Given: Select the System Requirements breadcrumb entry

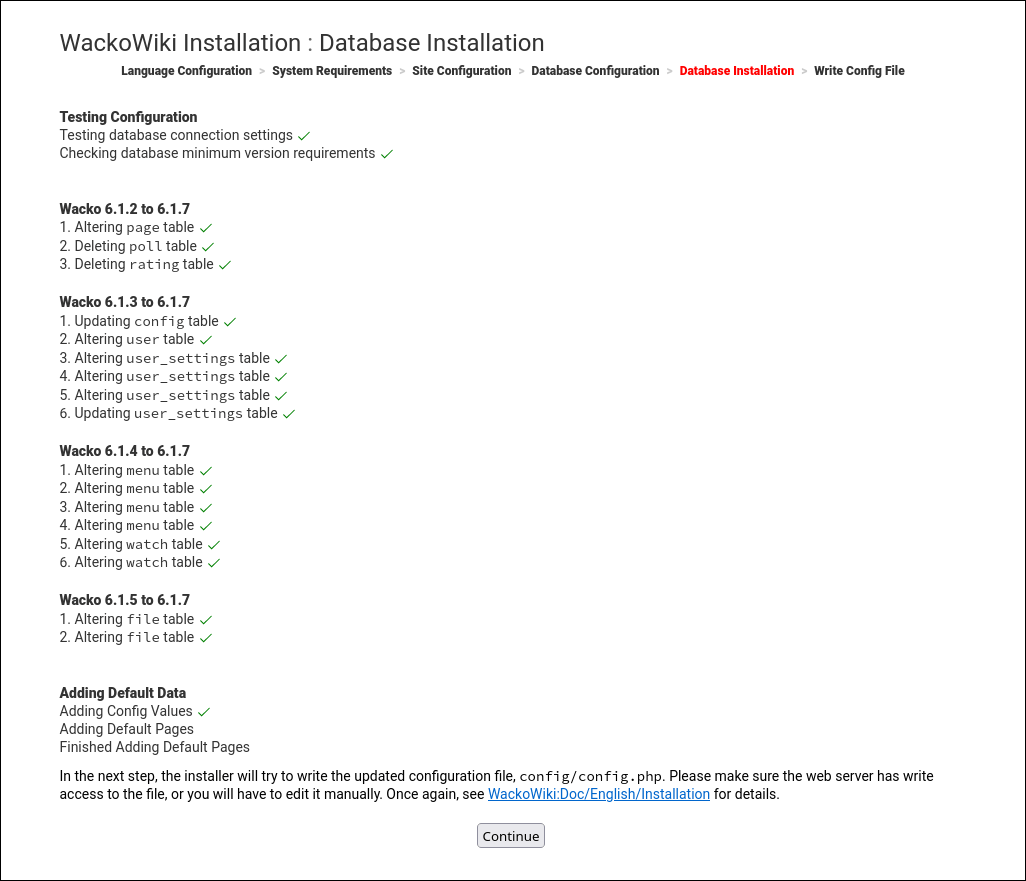Looking at the screenshot, I should [x=332, y=71].
